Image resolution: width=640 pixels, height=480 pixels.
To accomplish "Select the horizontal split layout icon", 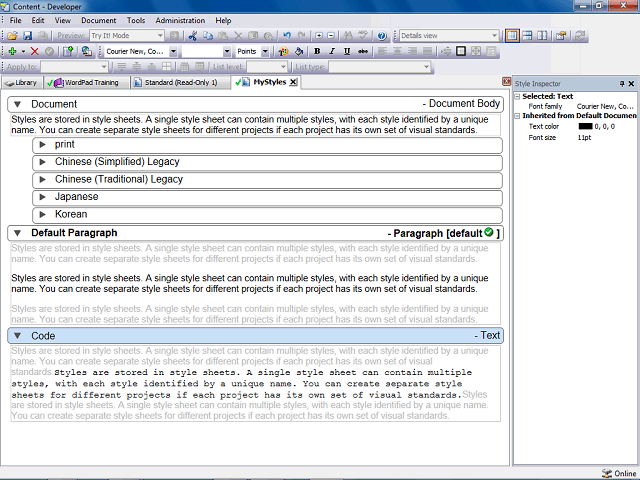I will click(x=527, y=36).
